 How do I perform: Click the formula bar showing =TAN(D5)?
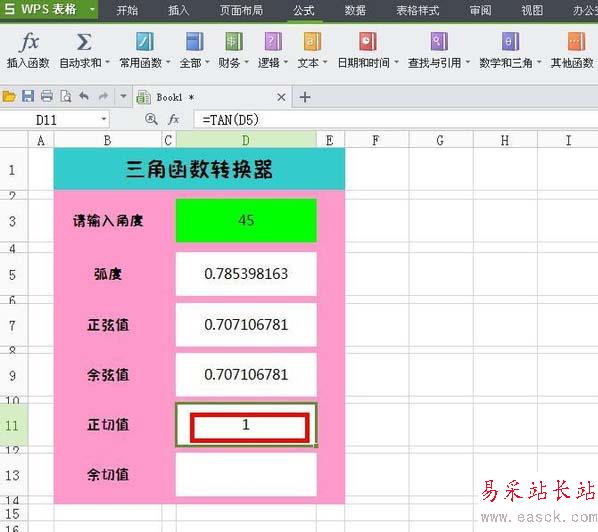coord(395,120)
